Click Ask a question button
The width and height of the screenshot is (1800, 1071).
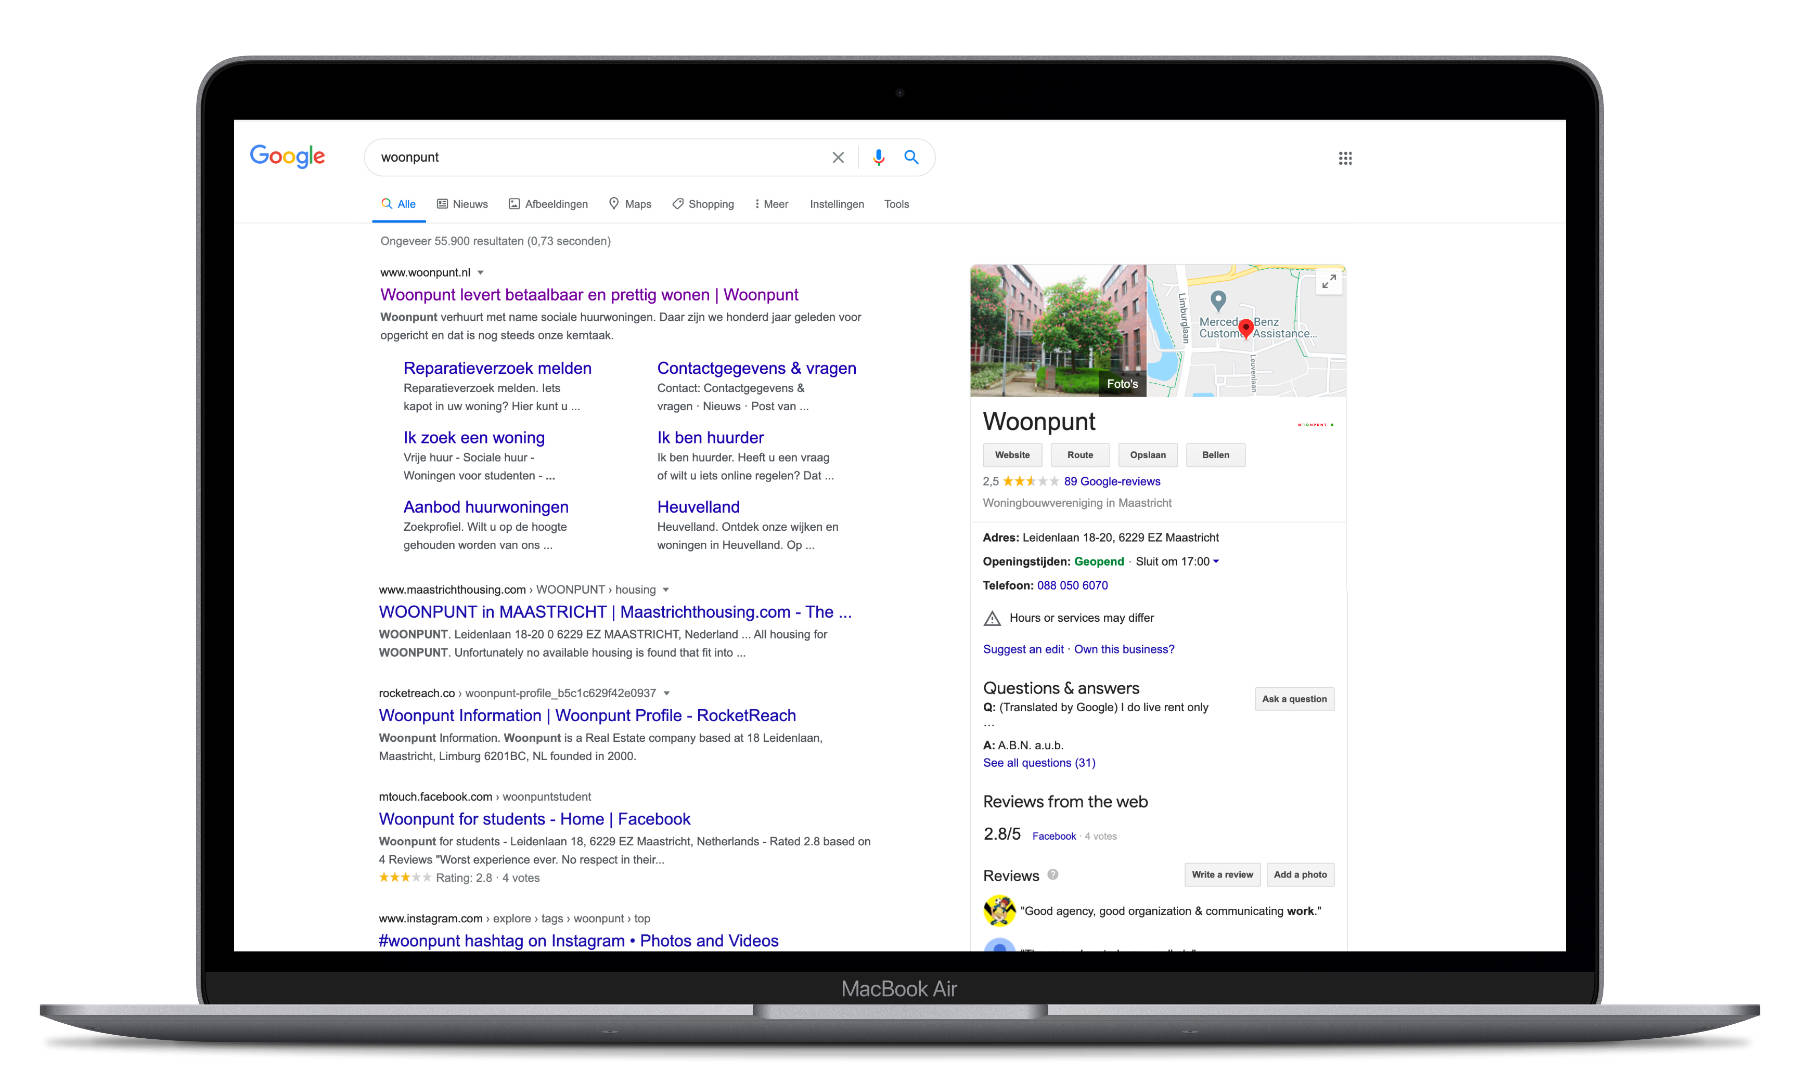coord(1294,699)
